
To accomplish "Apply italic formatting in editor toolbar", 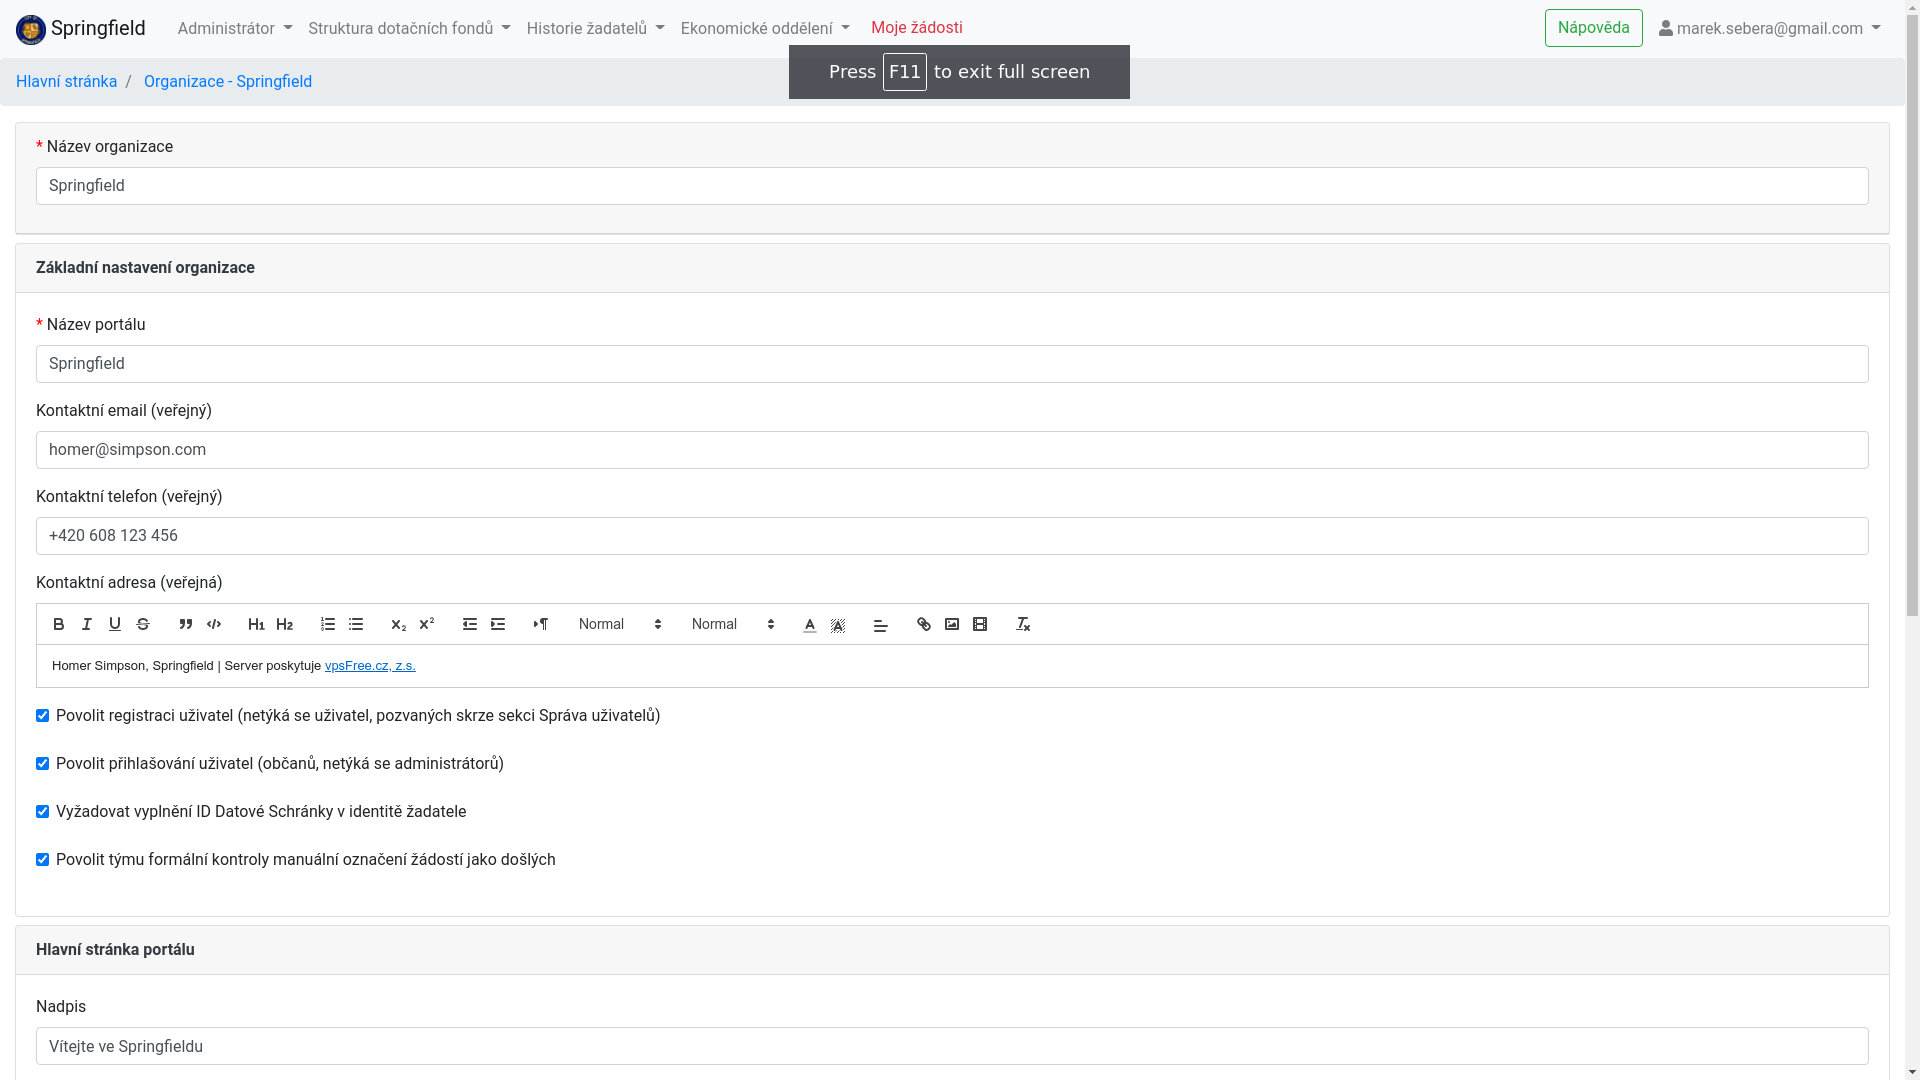I will tap(87, 624).
